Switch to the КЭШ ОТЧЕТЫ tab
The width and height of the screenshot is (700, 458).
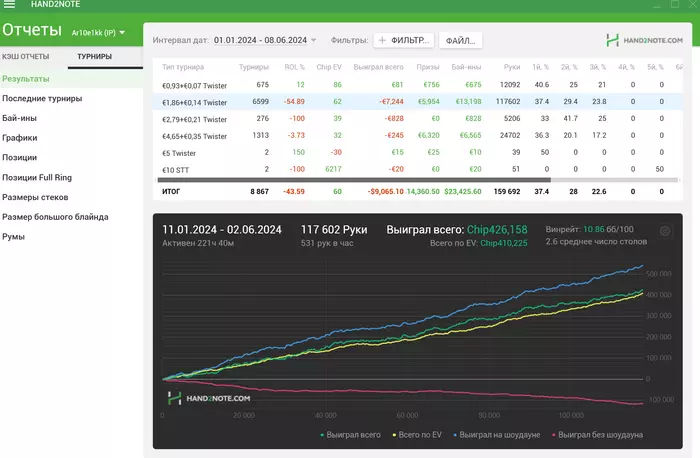point(25,57)
